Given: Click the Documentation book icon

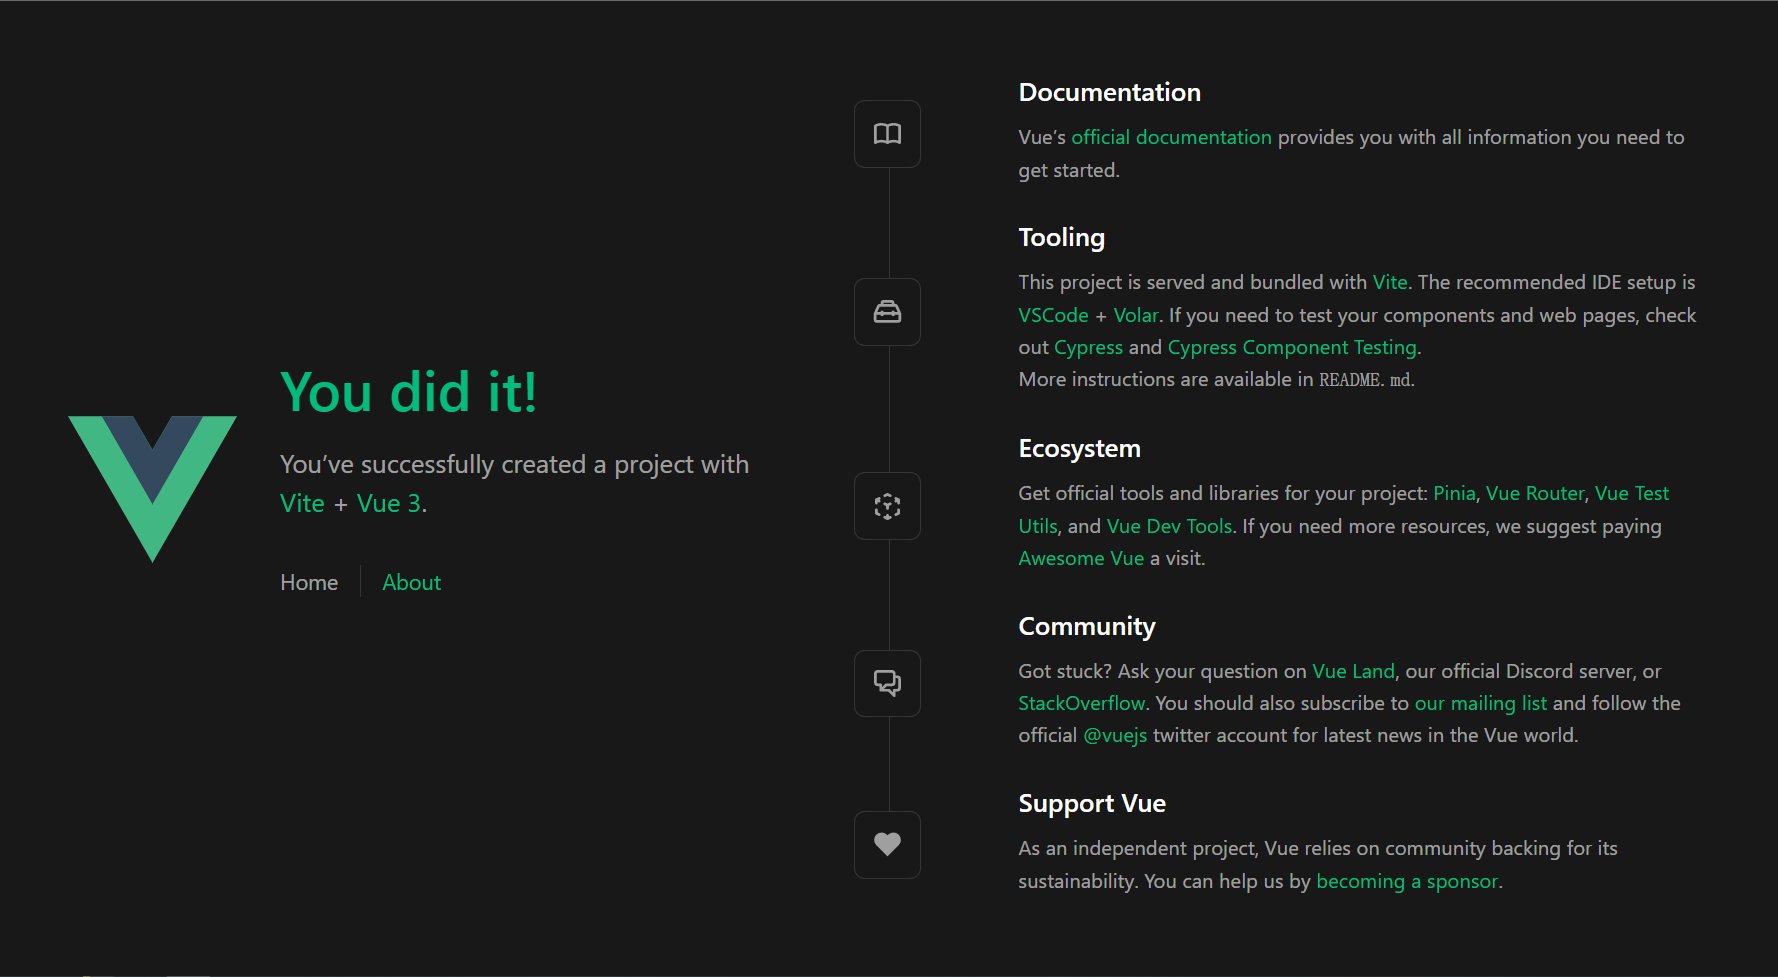Looking at the screenshot, I should tap(887, 134).
